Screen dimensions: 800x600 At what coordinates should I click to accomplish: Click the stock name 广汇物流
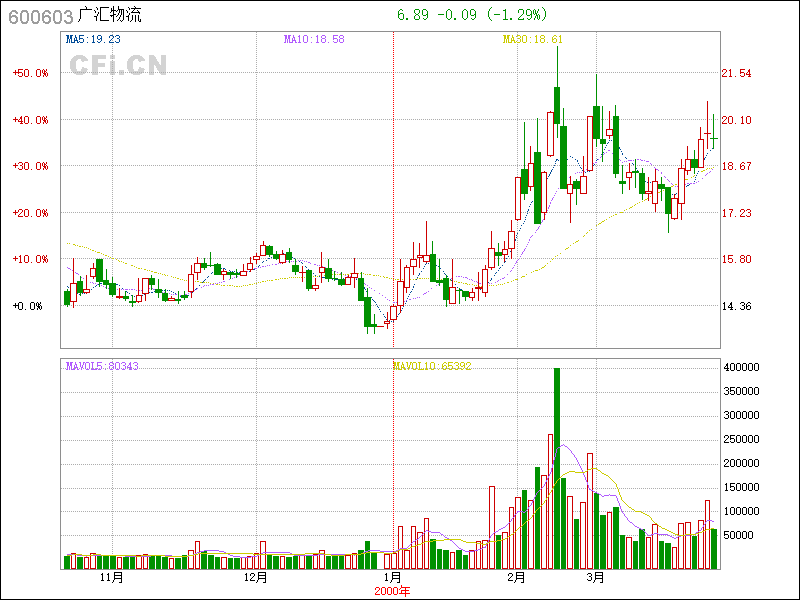114,16
